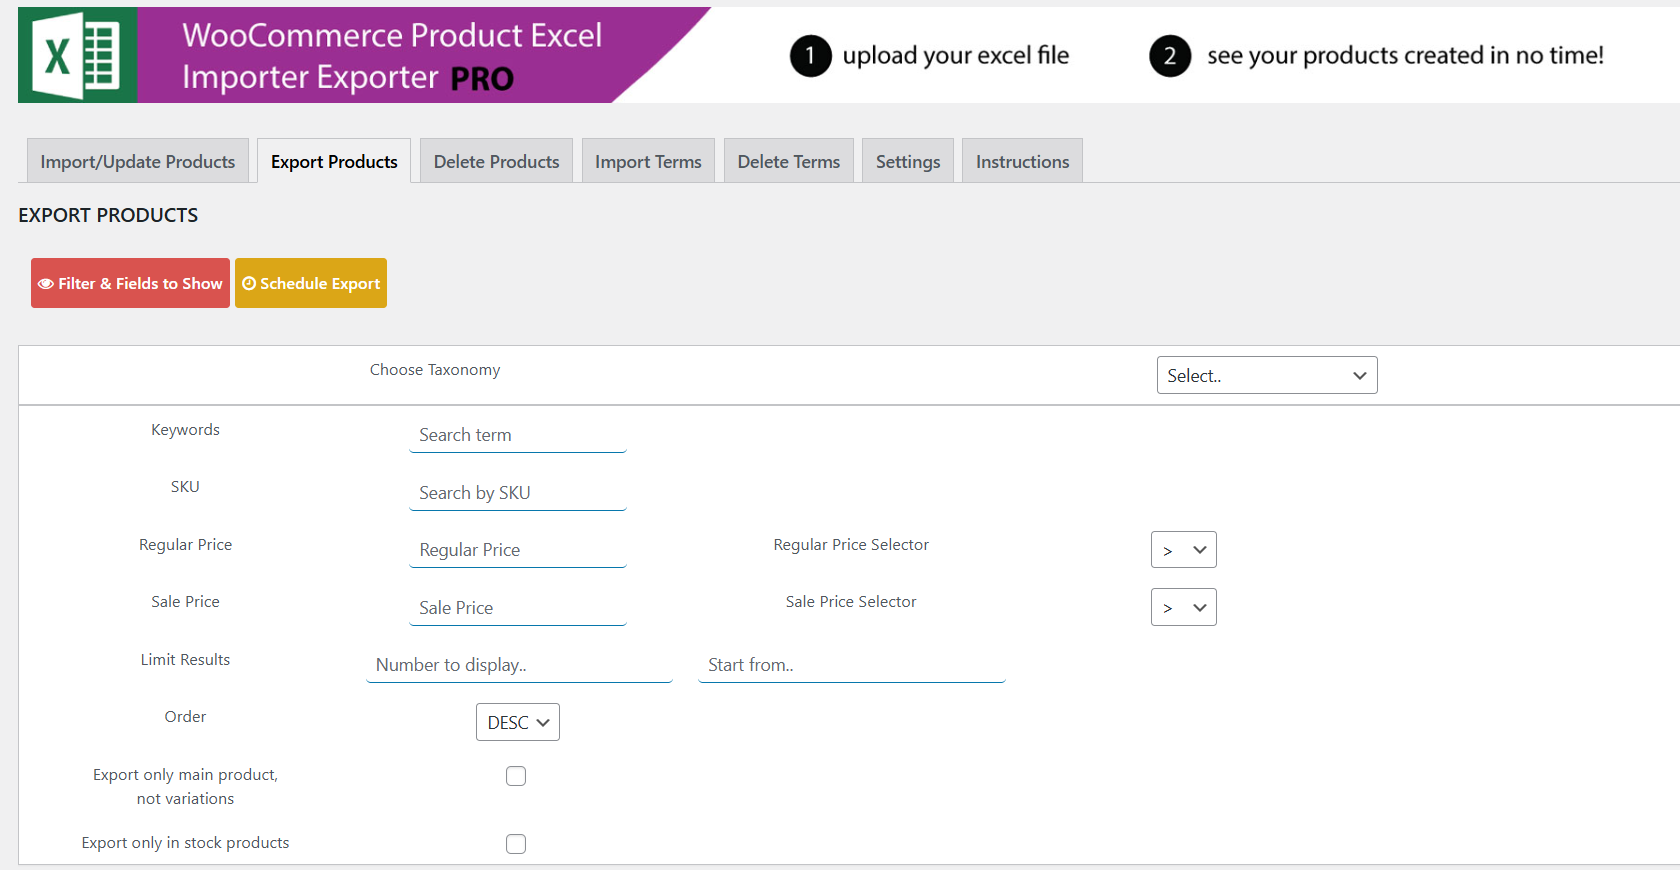The height and width of the screenshot is (870, 1680).
Task: Change the Order DESC dropdown
Action: point(517,723)
